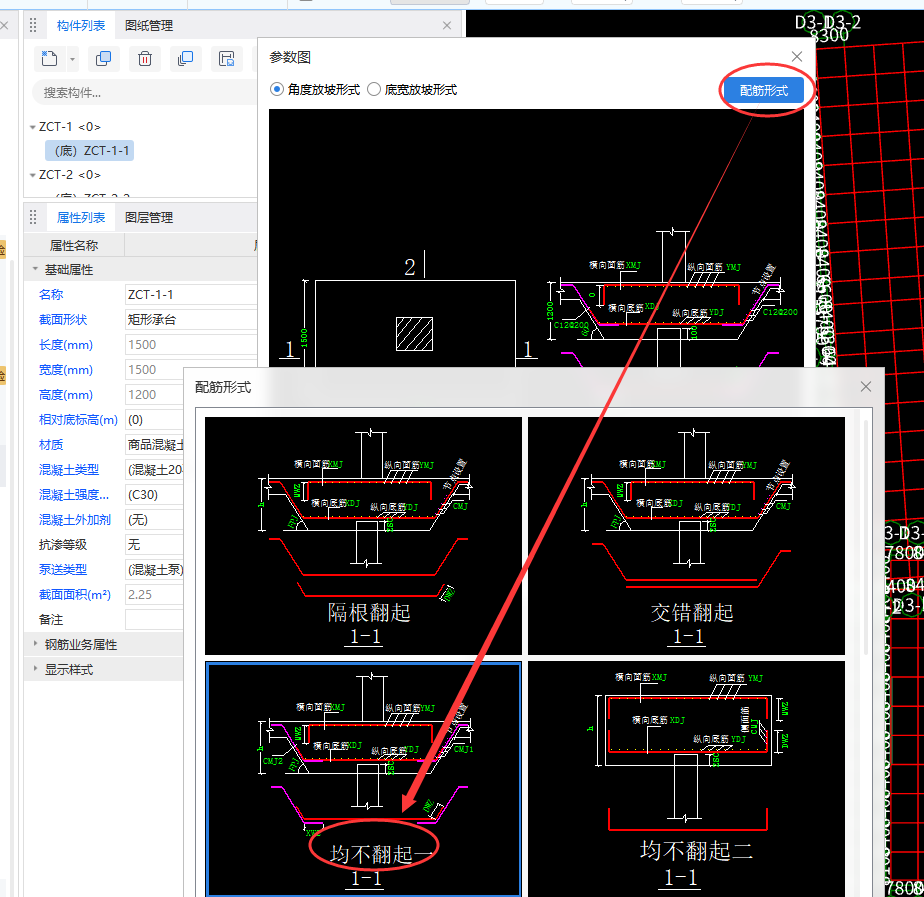Expand 显示样式 section
This screenshot has width=924, height=897.
(x=37, y=669)
